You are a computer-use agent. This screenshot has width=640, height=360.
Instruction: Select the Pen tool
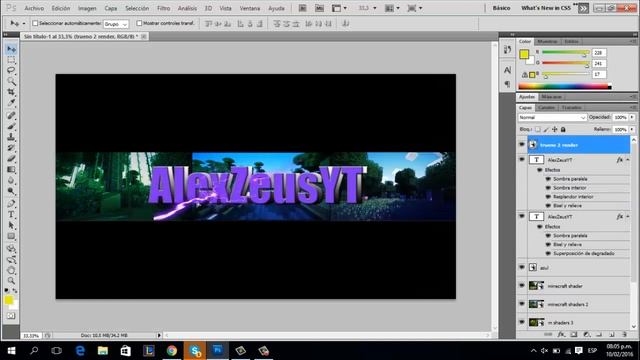point(11,204)
